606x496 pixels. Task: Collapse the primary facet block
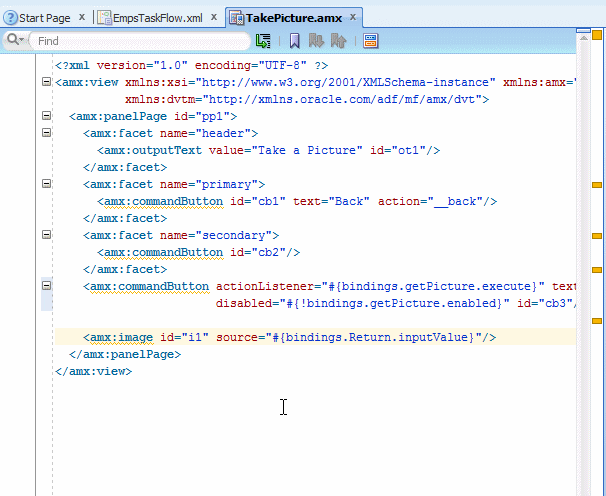click(46, 184)
